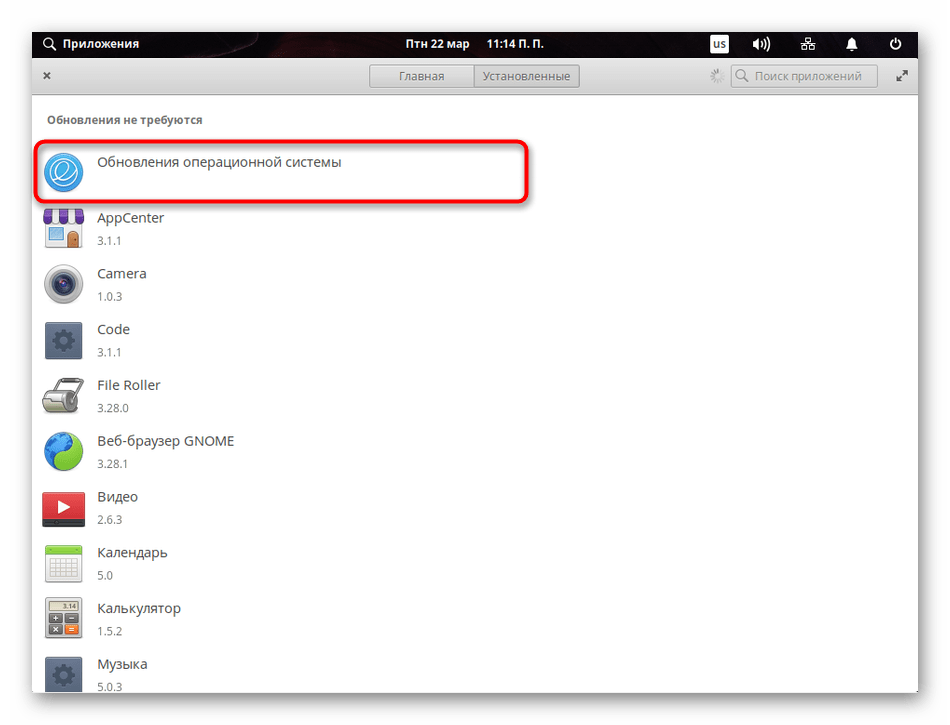
Task: Click the Калькулятор calculator icon
Action: tap(64, 618)
